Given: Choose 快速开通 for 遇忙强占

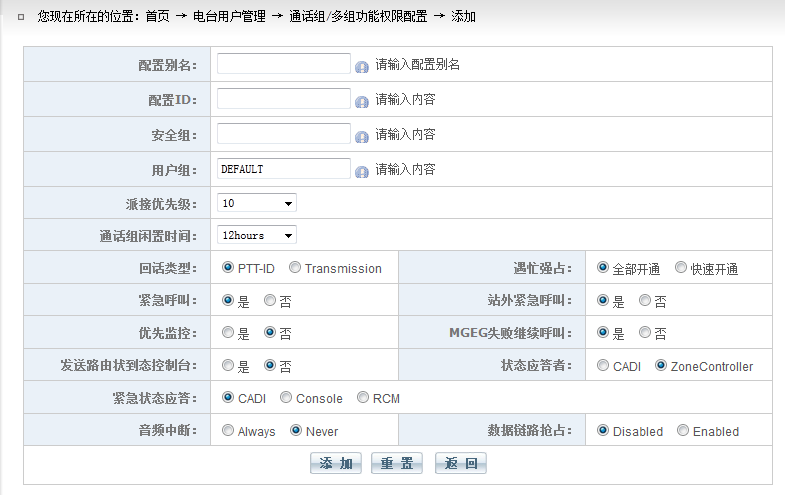Looking at the screenshot, I should click(x=681, y=268).
